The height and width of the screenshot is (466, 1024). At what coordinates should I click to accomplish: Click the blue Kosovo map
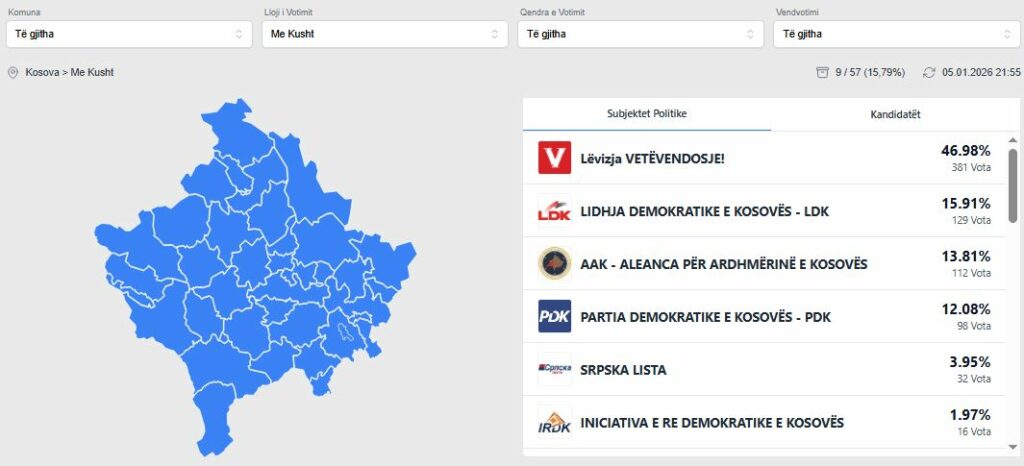coord(250,270)
